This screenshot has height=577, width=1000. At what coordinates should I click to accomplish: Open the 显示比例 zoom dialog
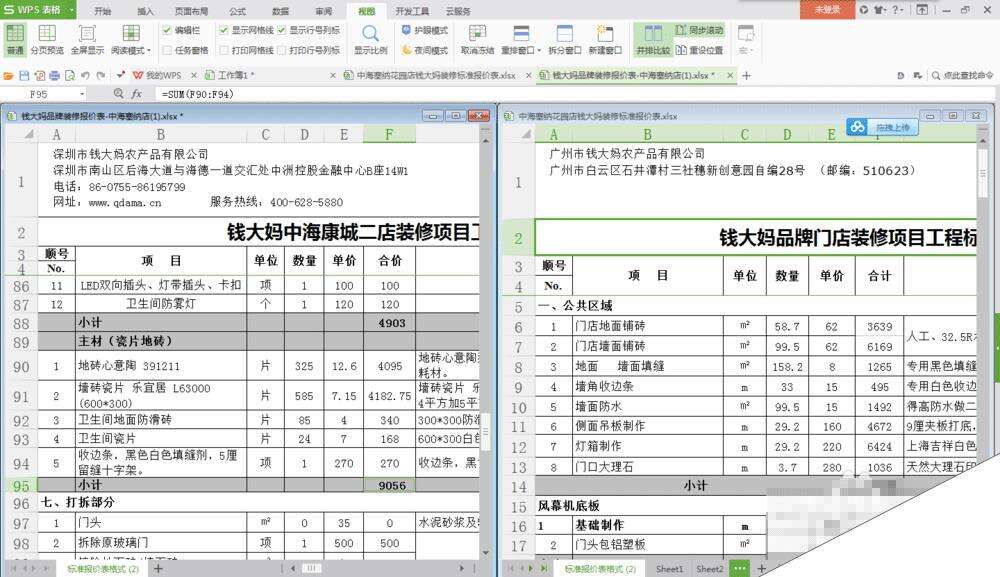coord(370,38)
